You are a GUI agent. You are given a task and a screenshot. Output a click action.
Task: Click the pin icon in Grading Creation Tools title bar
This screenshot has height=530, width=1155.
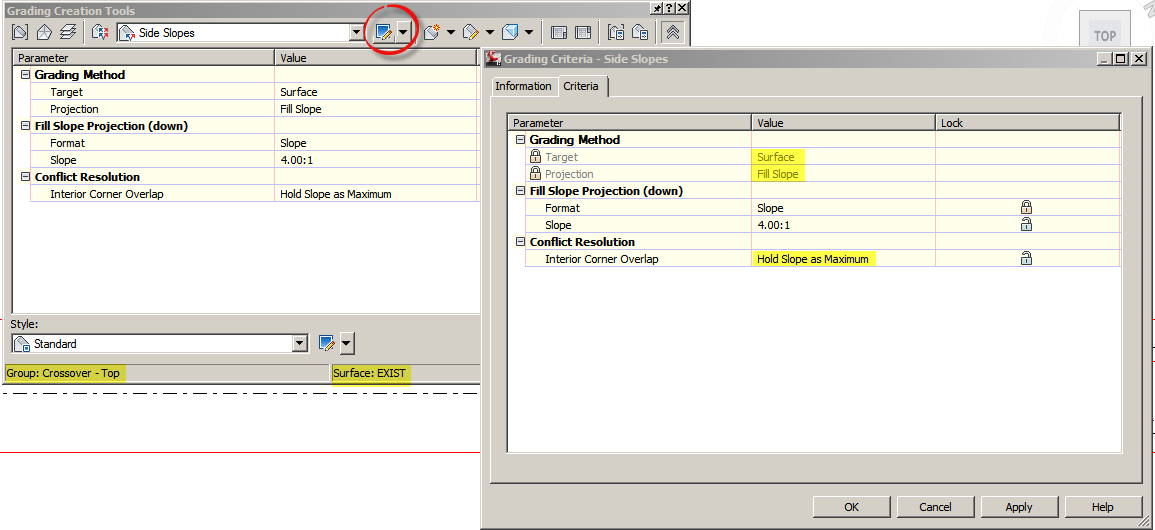656,7
